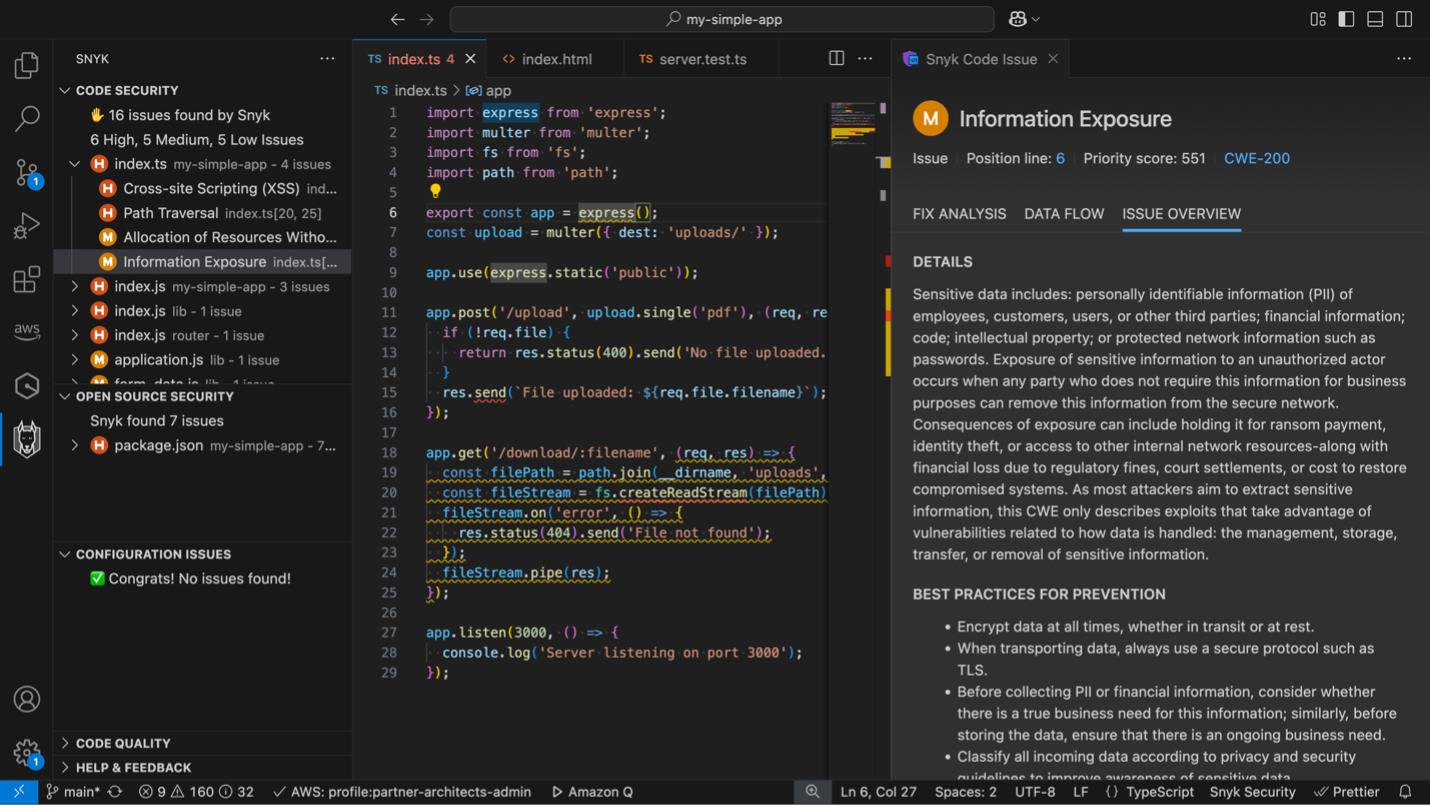Expand the package.json issues under Open Source Security

pyautogui.click(x=74, y=445)
